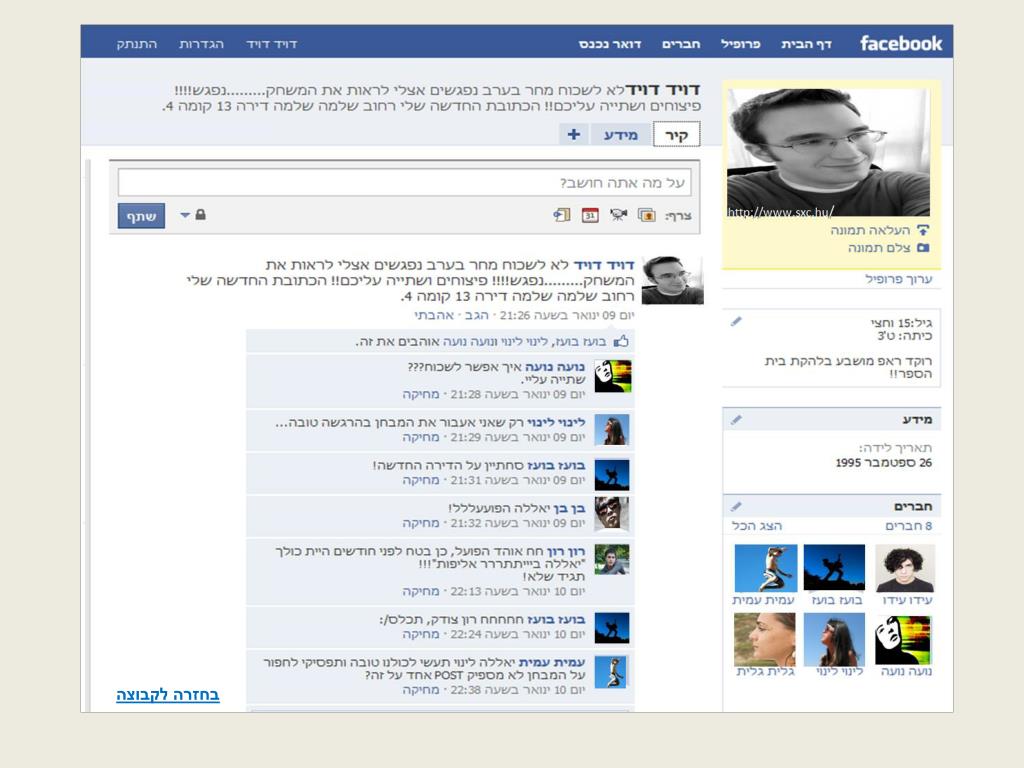Click in the 'על מה אתה חושב?' status box
This screenshot has height=768, width=1024.
pyautogui.click(x=404, y=182)
